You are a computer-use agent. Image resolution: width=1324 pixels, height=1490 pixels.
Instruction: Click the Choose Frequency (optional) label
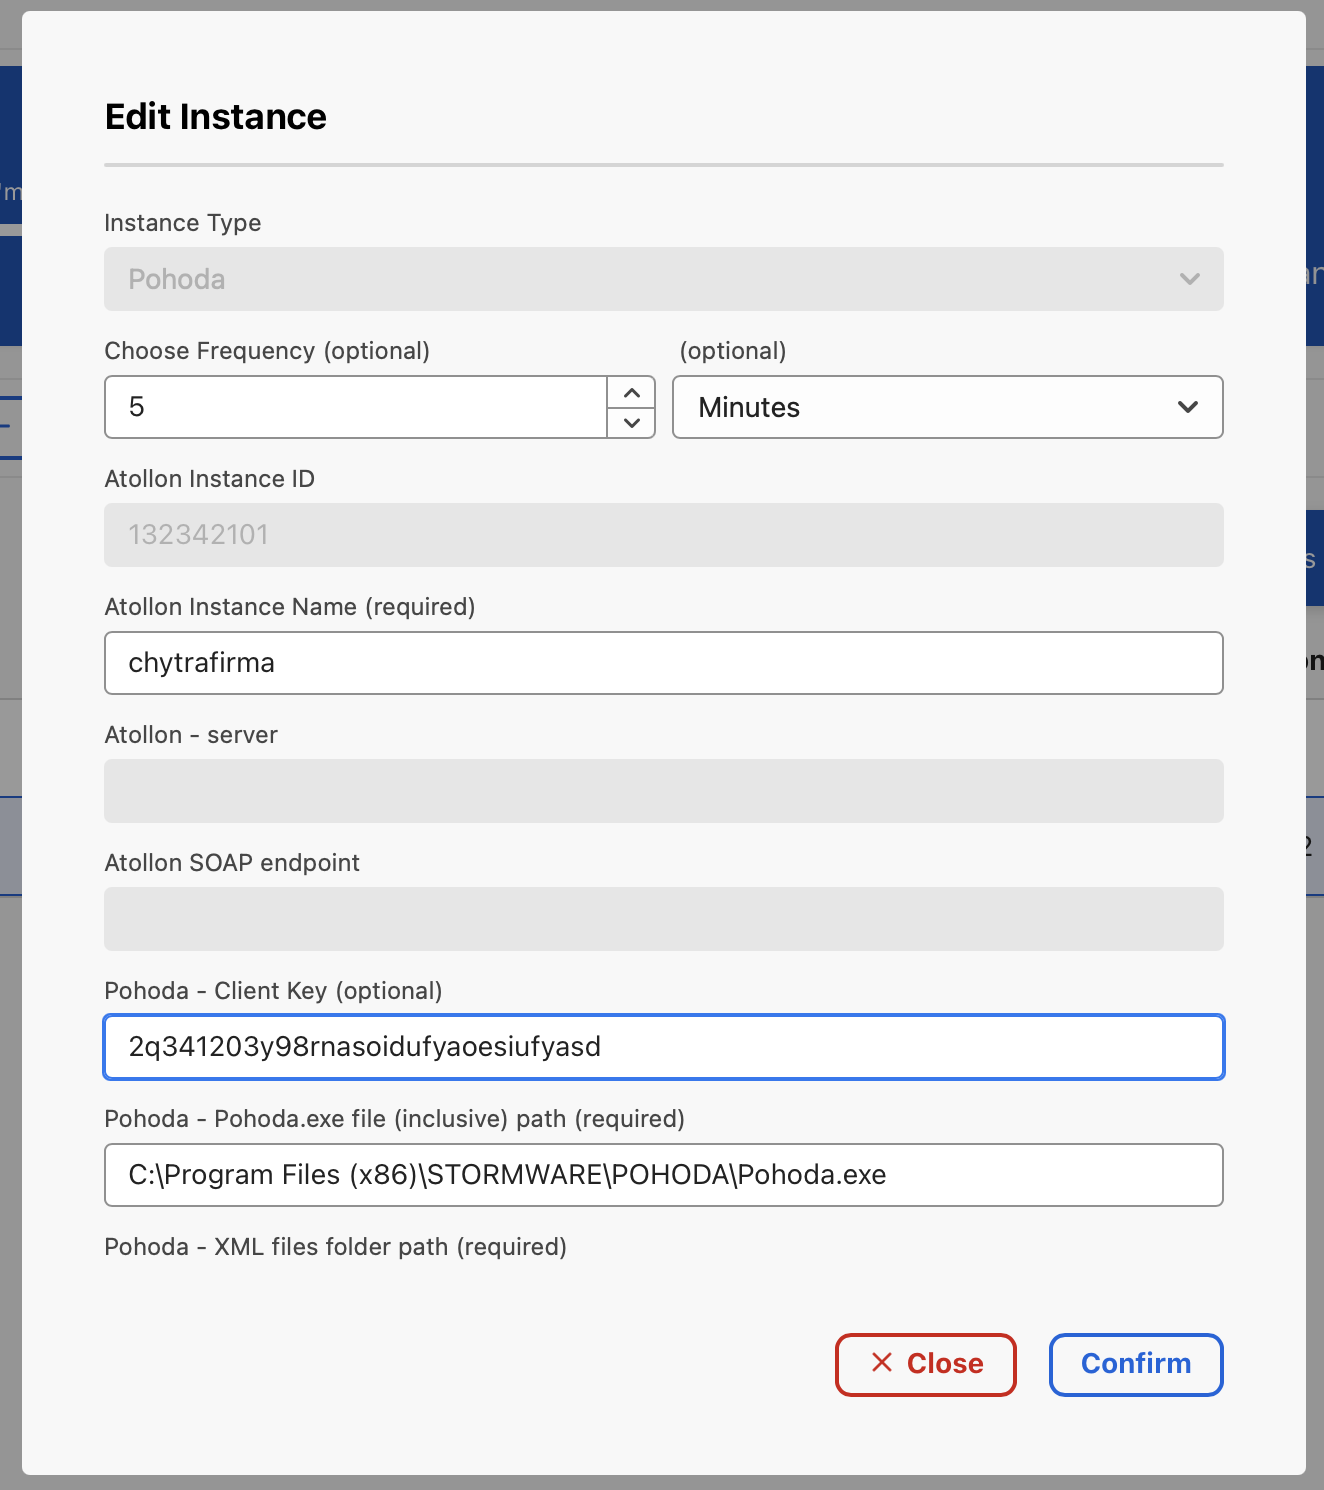pyautogui.click(x=267, y=351)
